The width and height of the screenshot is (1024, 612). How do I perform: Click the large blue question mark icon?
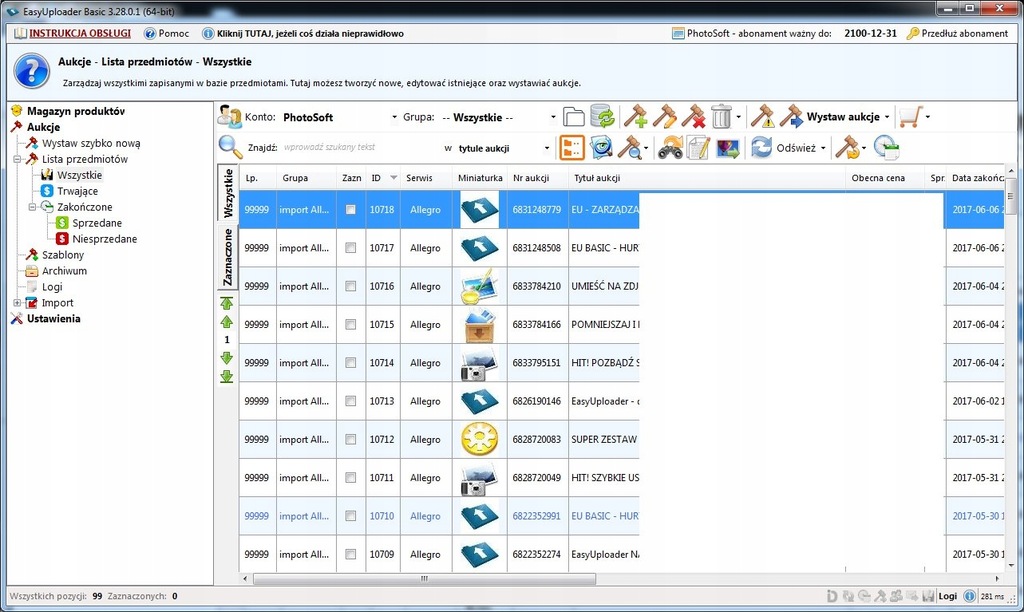(x=31, y=71)
